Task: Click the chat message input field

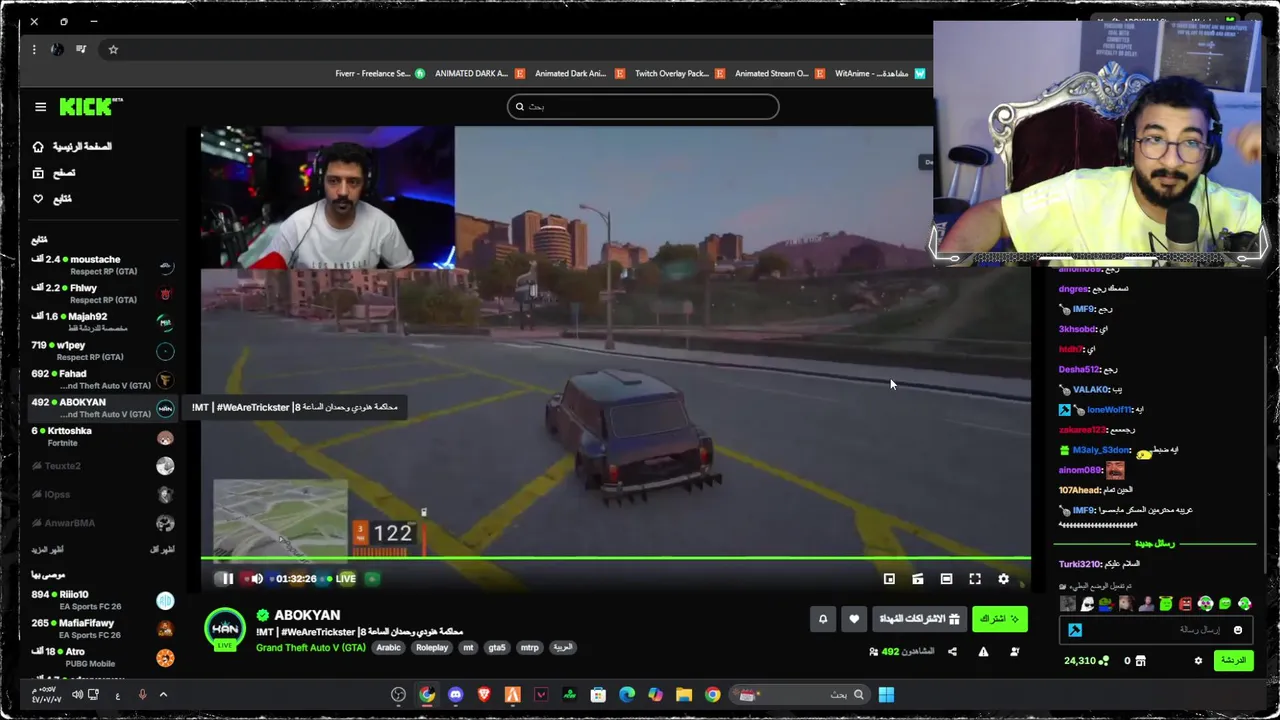Action: click(1157, 630)
